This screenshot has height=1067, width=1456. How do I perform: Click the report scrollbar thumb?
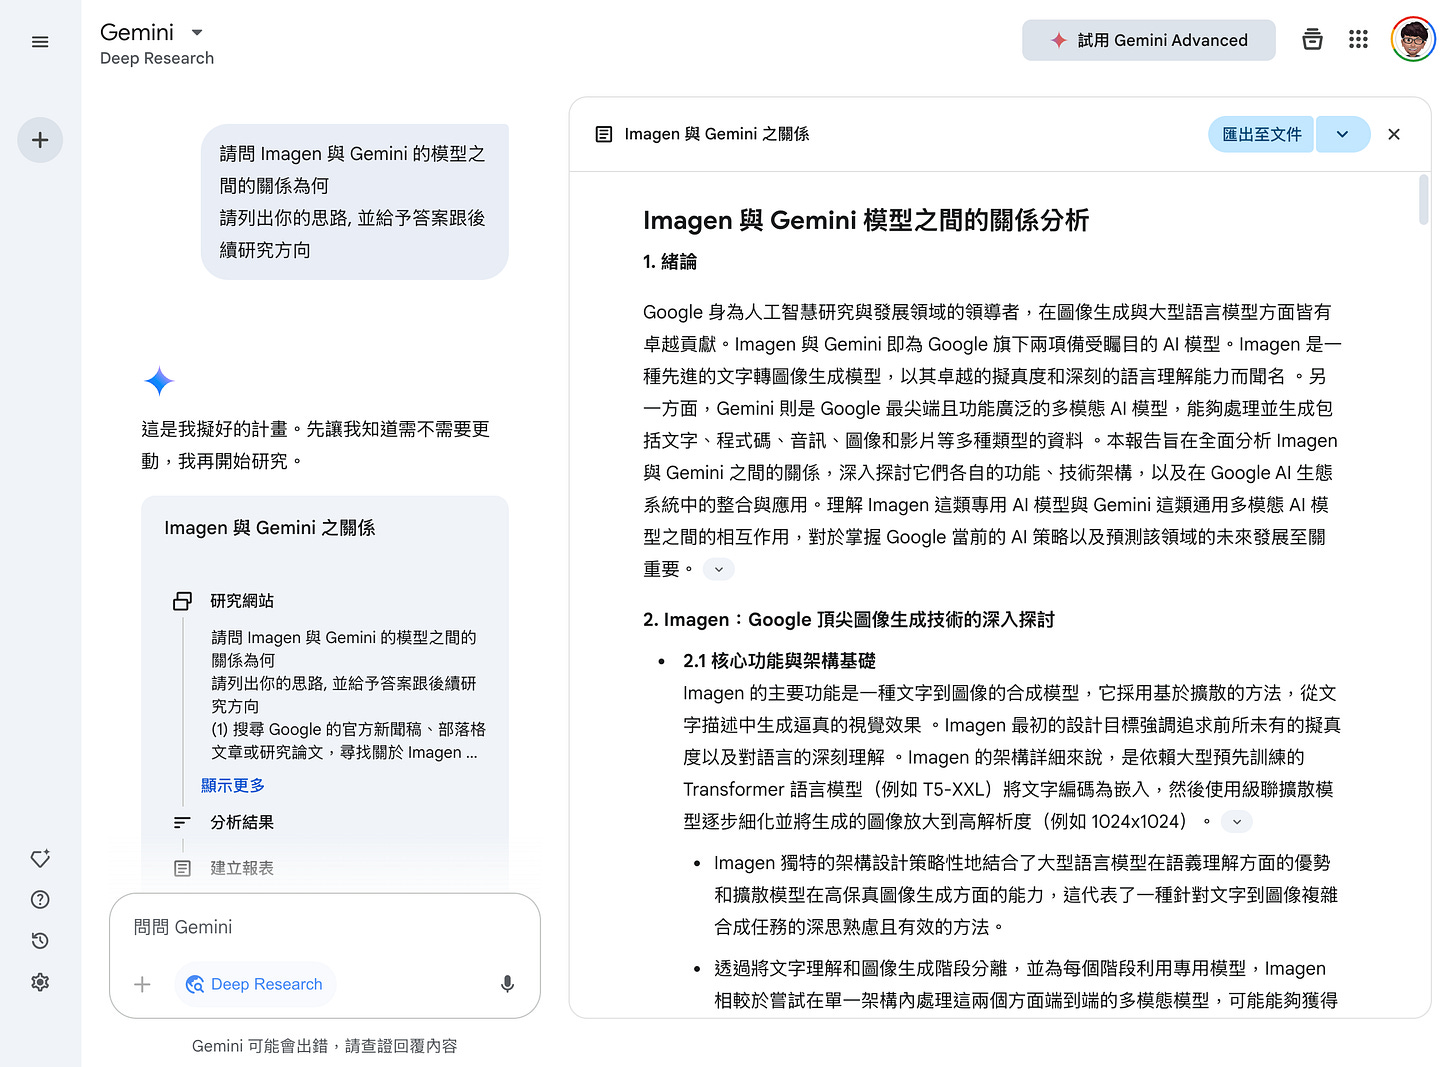coord(1423,200)
